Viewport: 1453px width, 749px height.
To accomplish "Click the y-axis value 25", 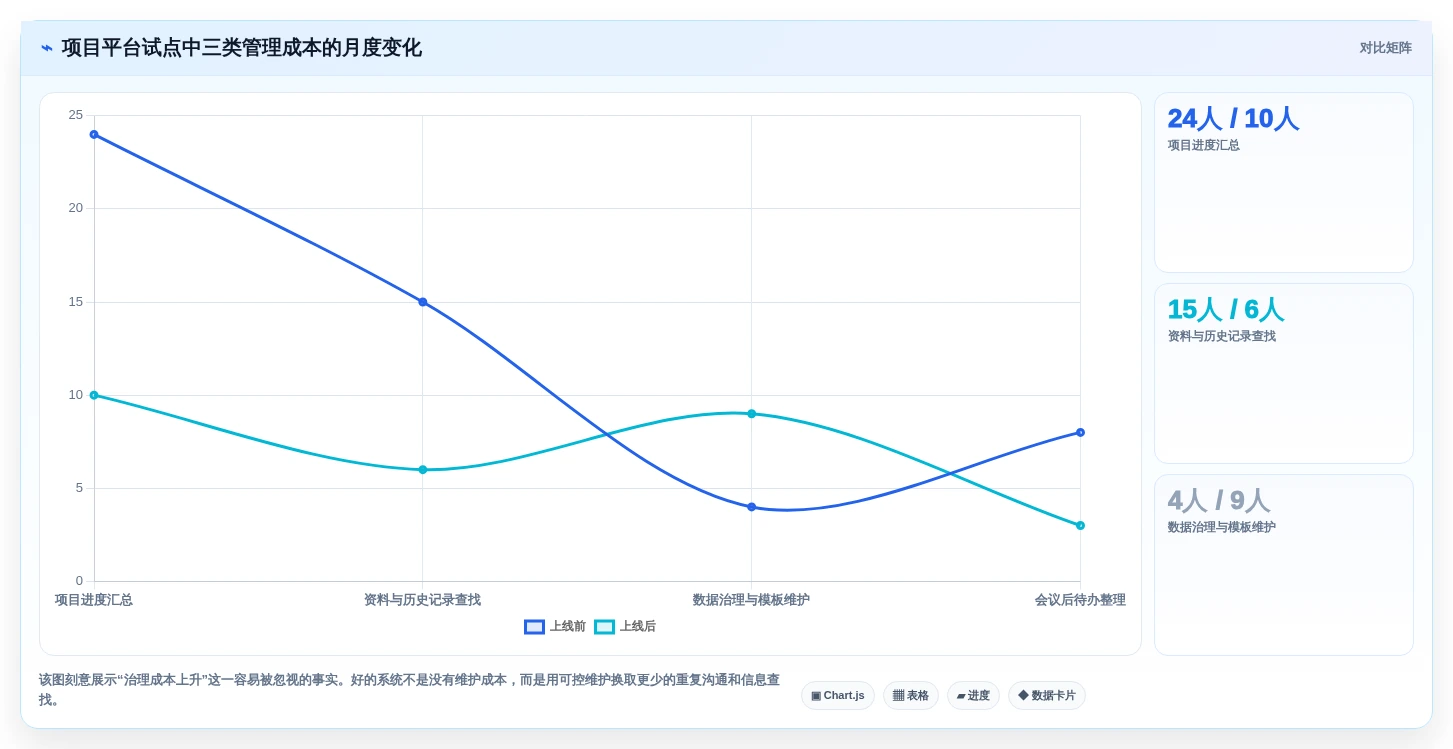I will (x=76, y=115).
